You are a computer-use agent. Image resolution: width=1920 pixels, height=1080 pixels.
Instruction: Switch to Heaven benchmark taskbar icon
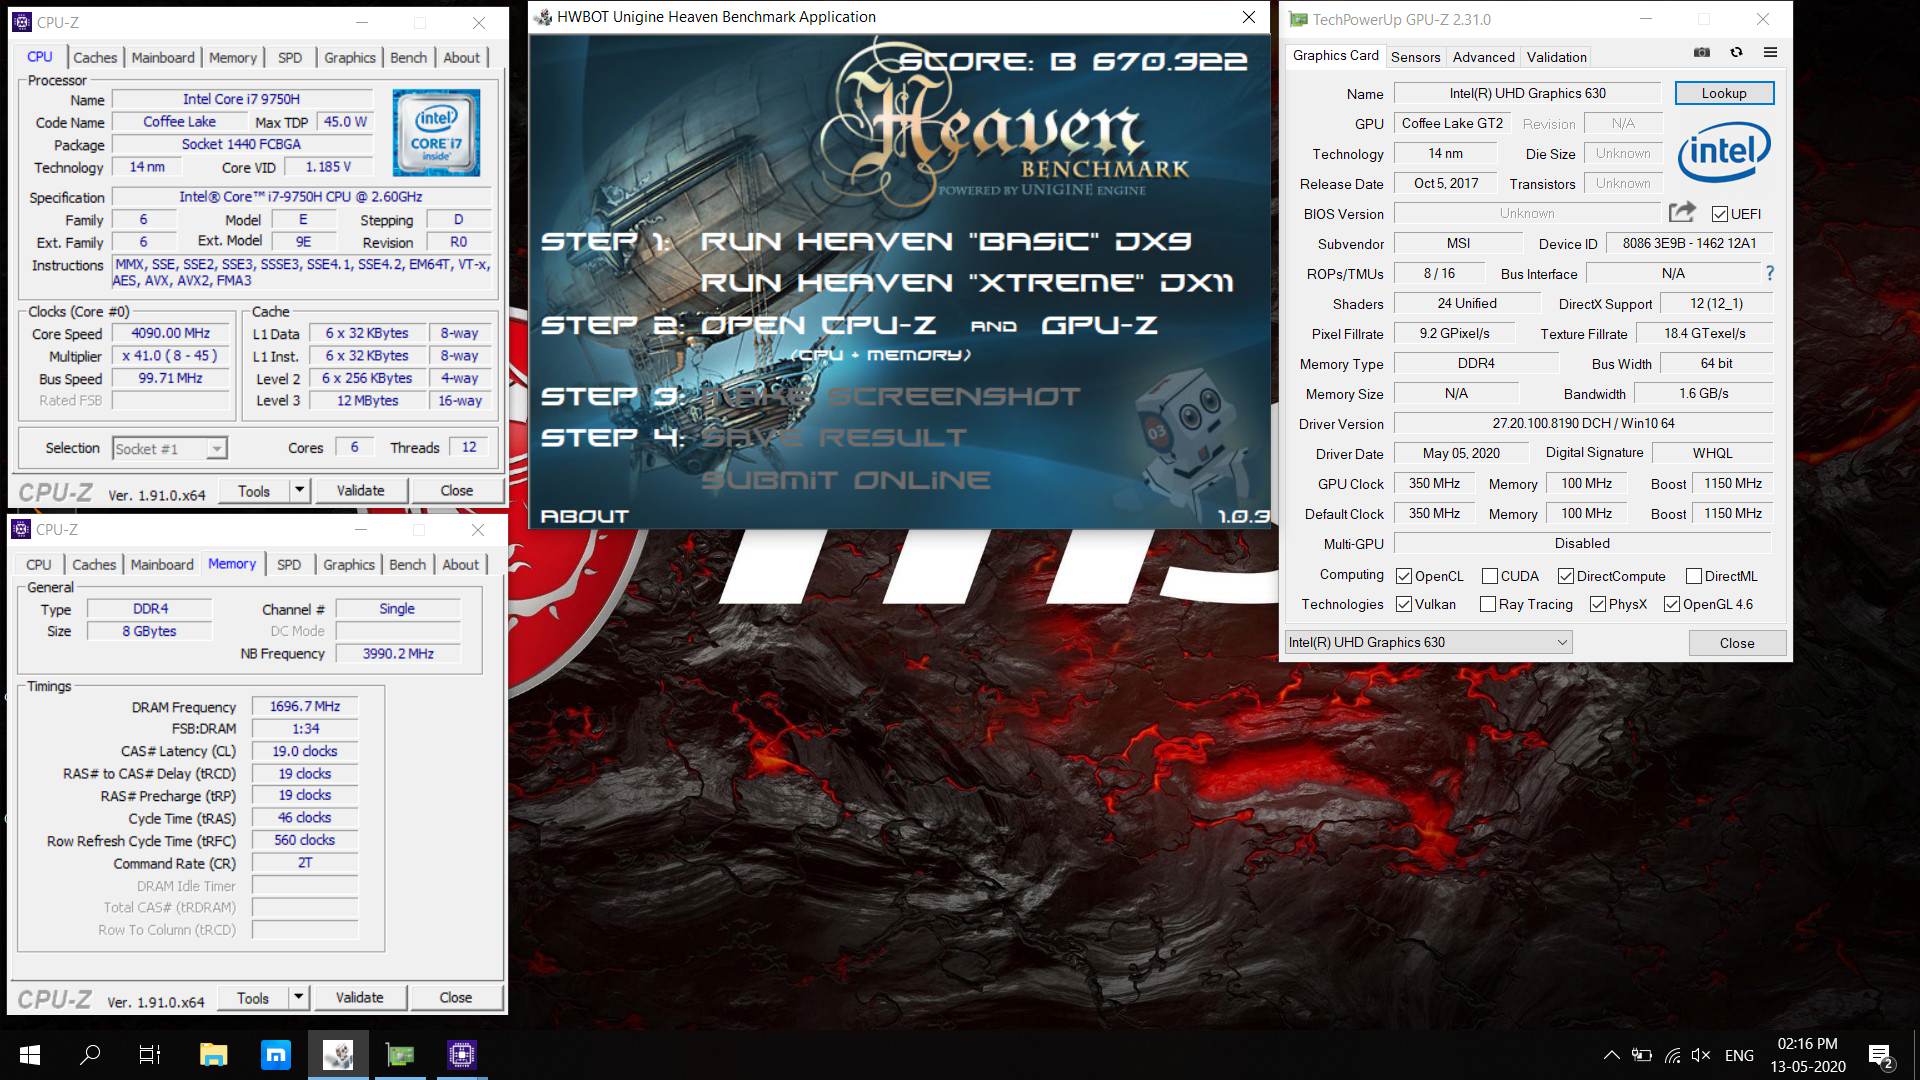[338, 1054]
